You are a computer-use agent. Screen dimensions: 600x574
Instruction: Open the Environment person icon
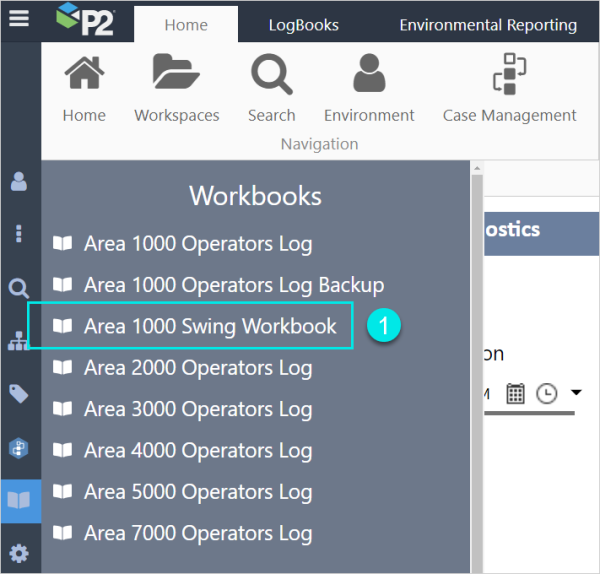click(369, 76)
